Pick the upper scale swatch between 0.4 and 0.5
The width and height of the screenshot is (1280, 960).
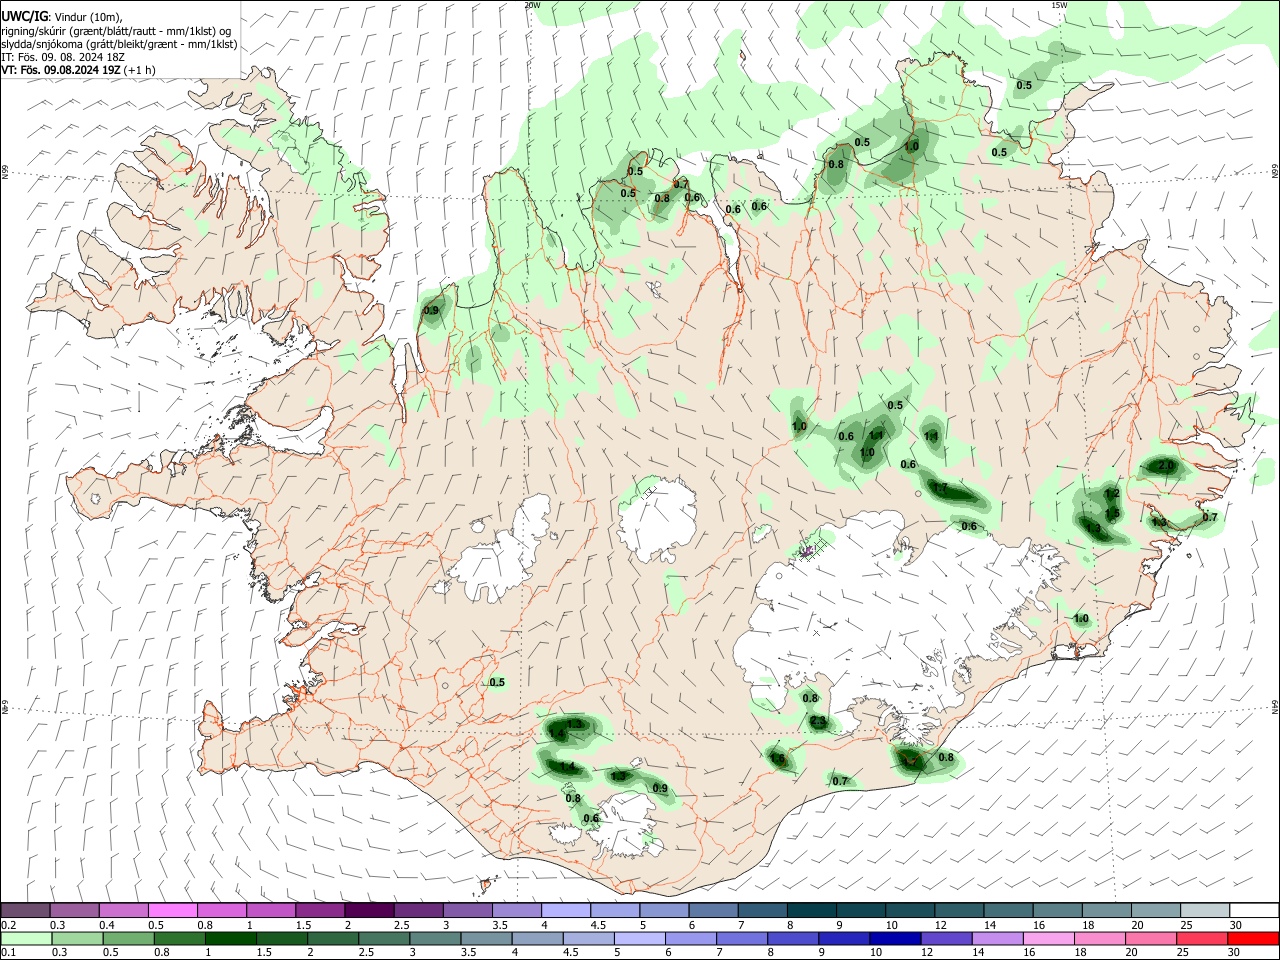click(123, 910)
